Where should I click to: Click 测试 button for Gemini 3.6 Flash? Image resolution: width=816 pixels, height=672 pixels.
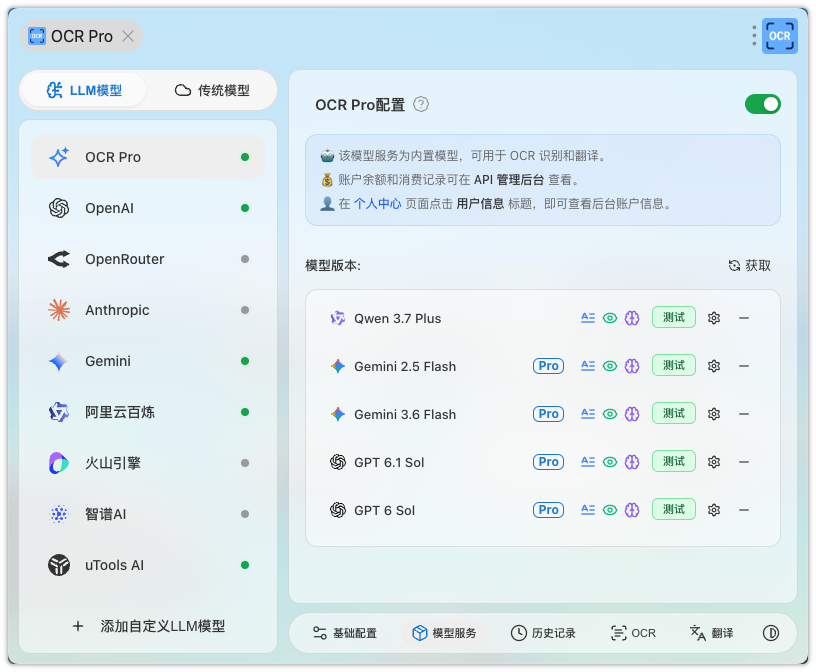(673, 413)
